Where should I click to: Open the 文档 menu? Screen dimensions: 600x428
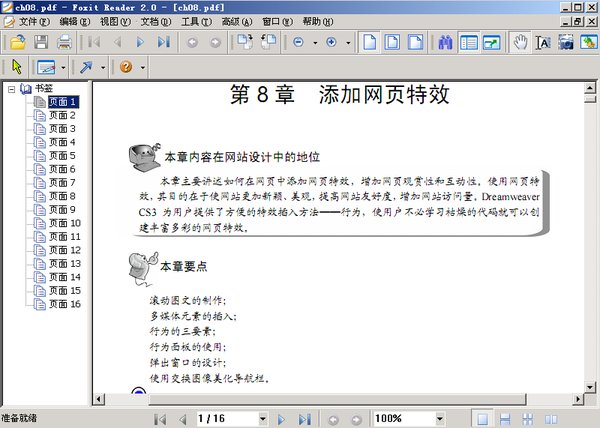coord(156,21)
